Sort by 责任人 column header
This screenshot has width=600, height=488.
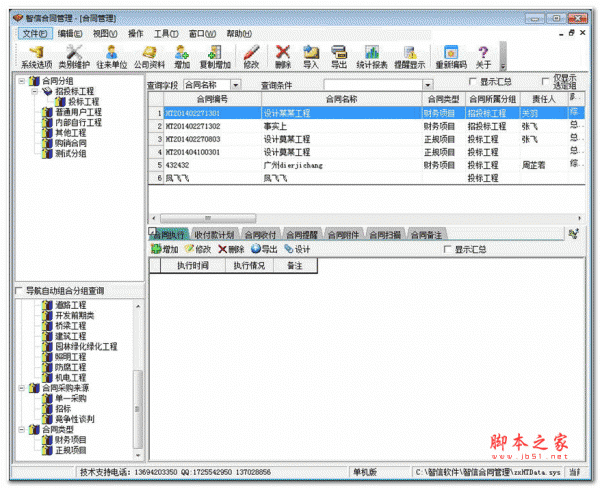tap(544, 100)
